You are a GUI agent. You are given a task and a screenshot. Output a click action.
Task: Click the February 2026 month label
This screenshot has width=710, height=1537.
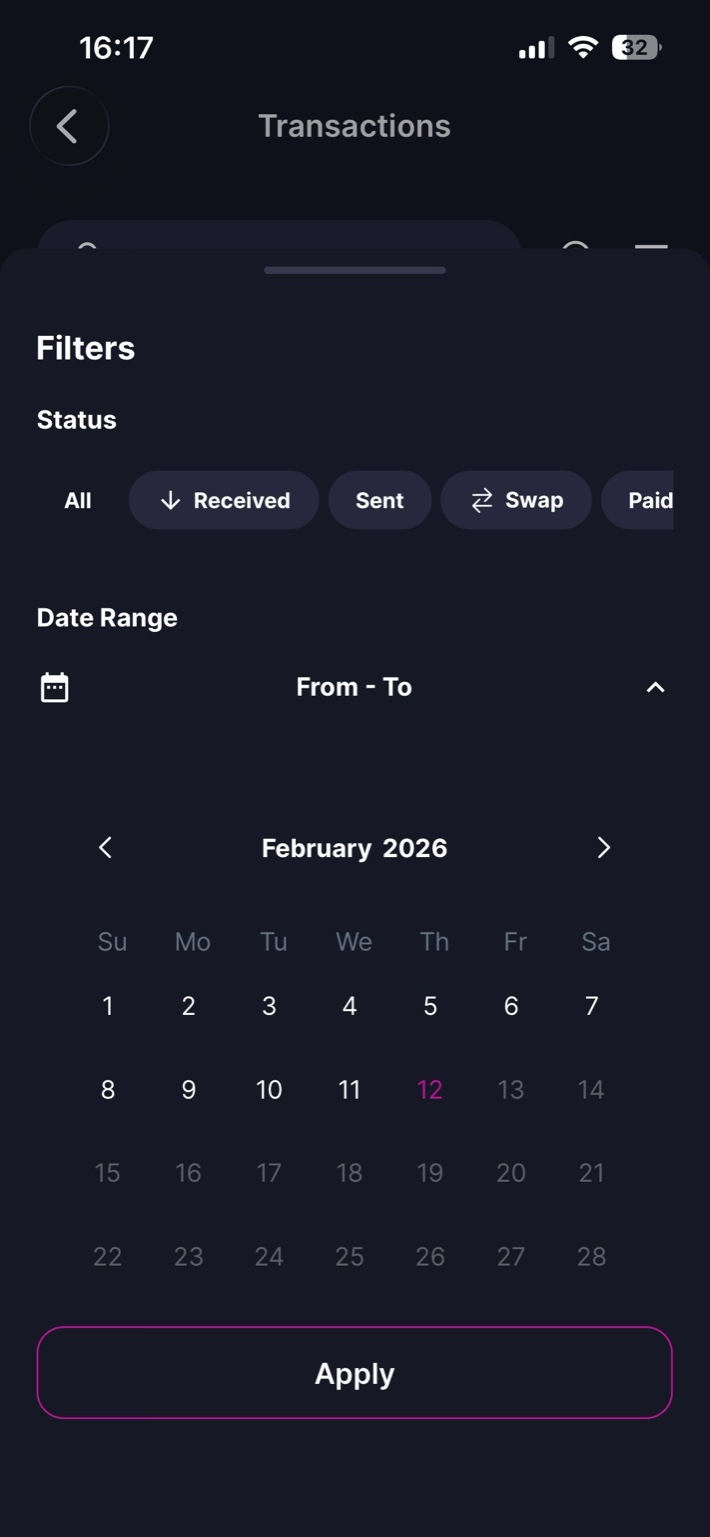354,848
